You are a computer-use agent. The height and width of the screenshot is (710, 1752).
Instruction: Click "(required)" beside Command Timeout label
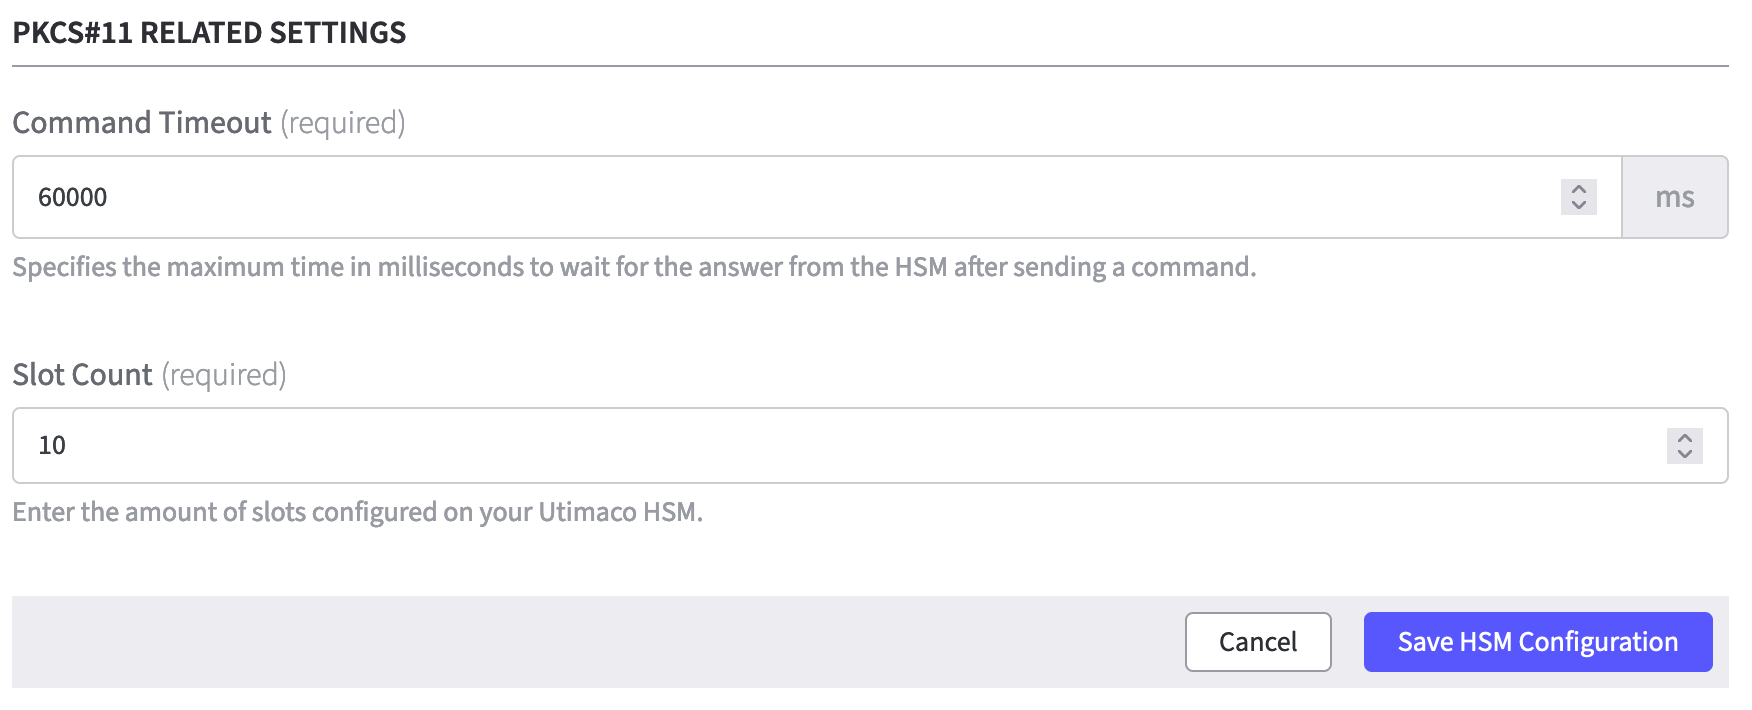point(343,123)
